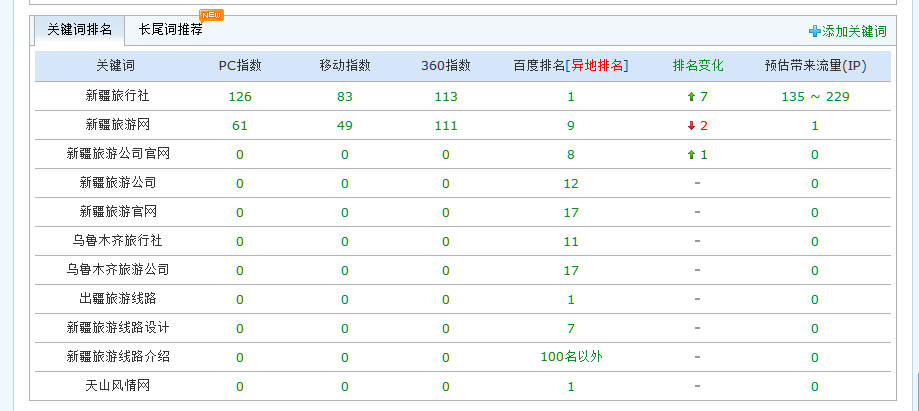Click the 360指数 column header
The height and width of the screenshot is (411, 919).
(445, 66)
